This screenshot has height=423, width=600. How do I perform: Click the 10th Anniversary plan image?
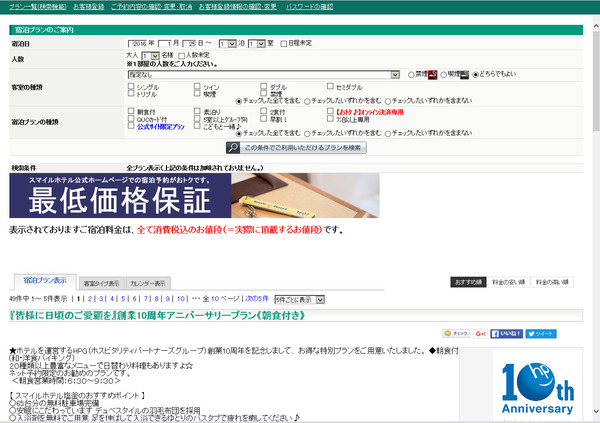[538, 387]
